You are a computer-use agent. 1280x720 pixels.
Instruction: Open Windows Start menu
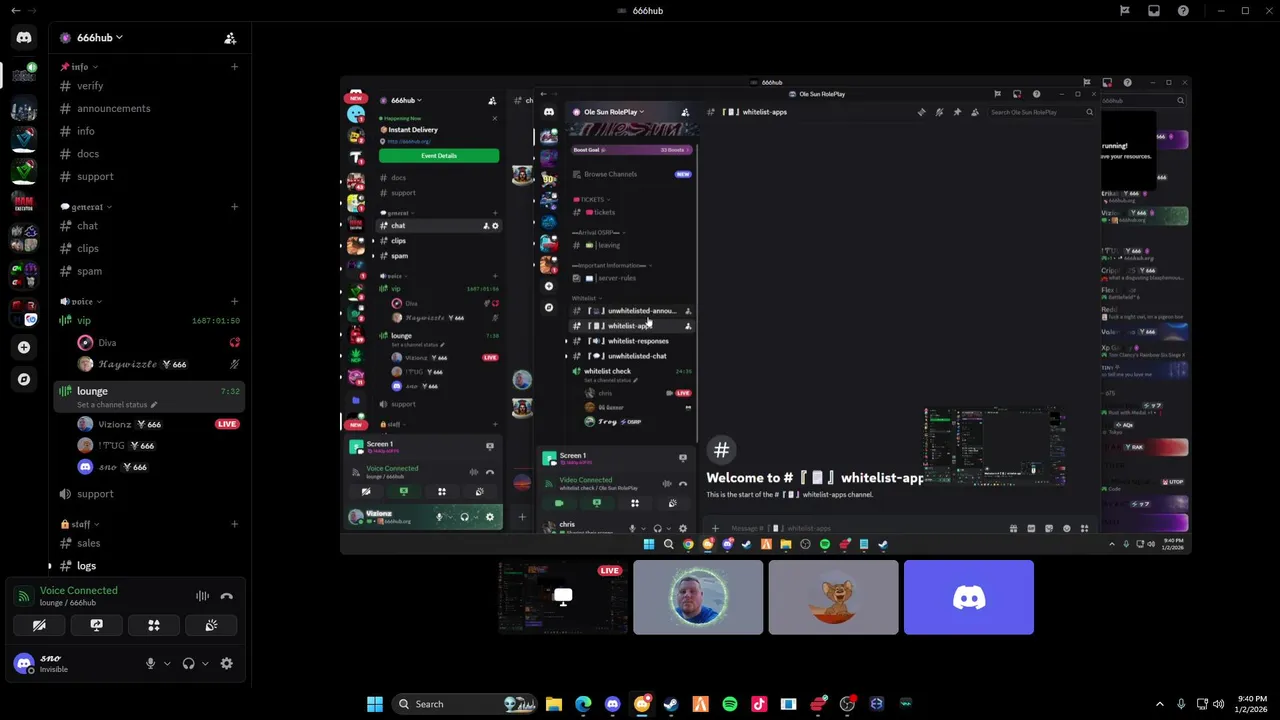[x=375, y=704]
